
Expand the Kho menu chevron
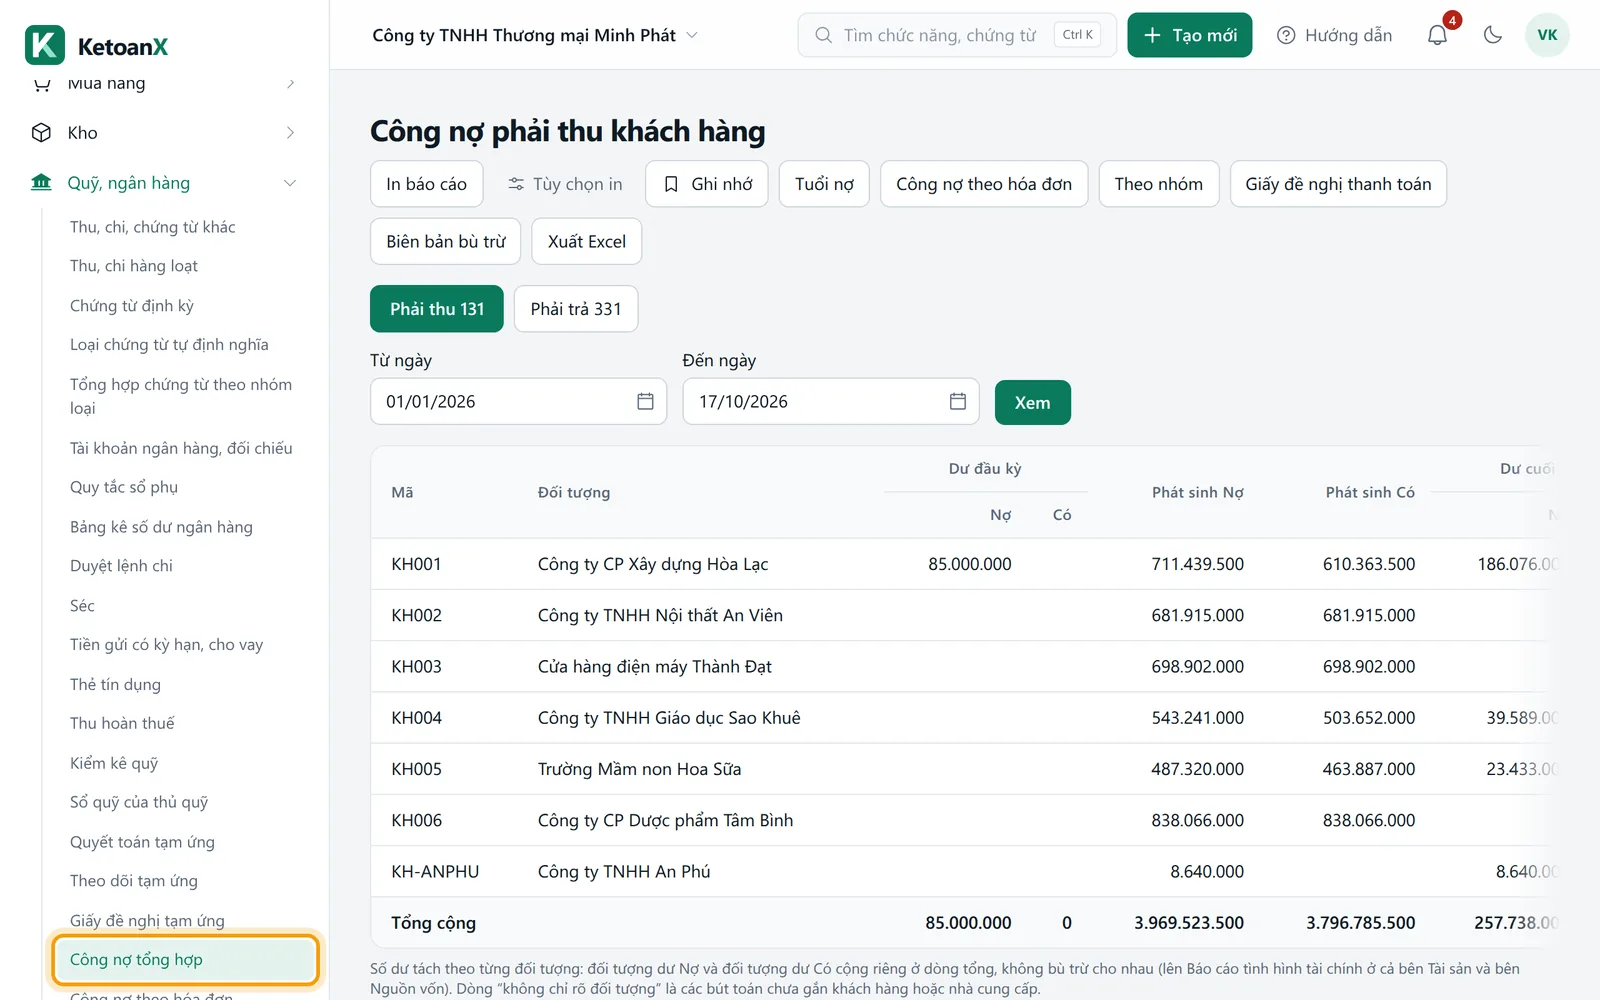[290, 133]
